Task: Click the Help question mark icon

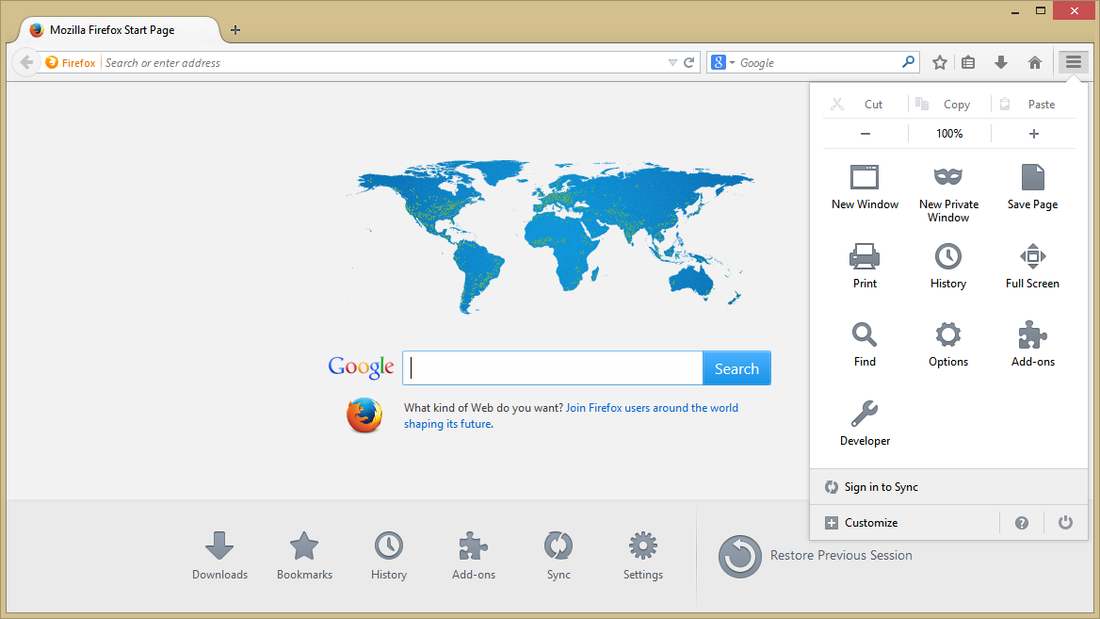Action: (1021, 523)
